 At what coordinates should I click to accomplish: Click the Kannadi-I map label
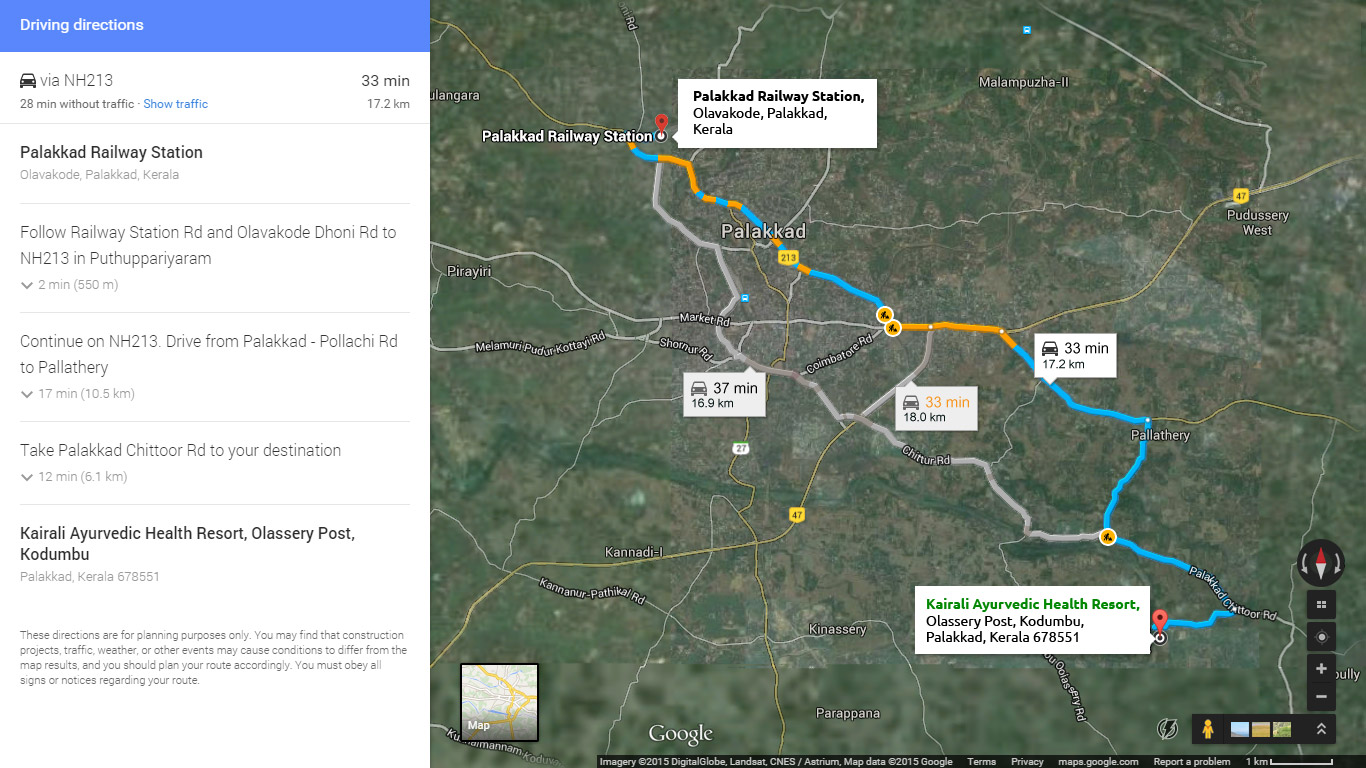(x=634, y=552)
